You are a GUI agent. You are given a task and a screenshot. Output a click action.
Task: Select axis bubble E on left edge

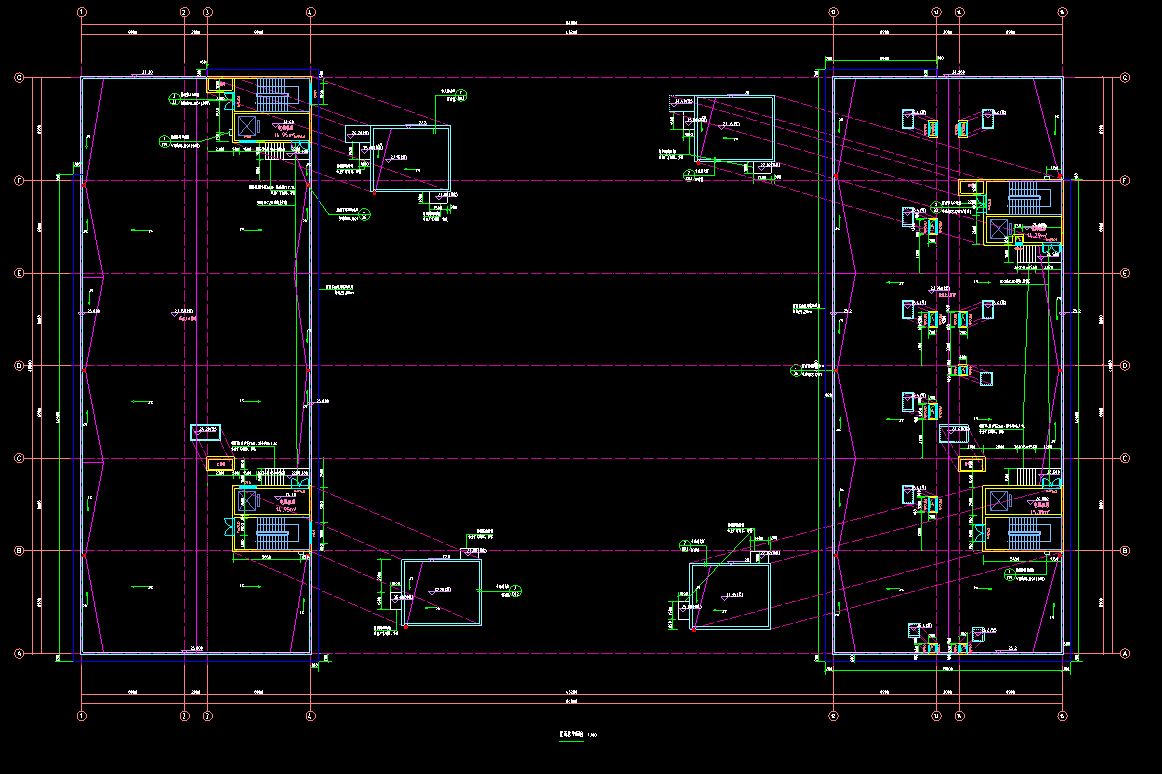point(18,273)
